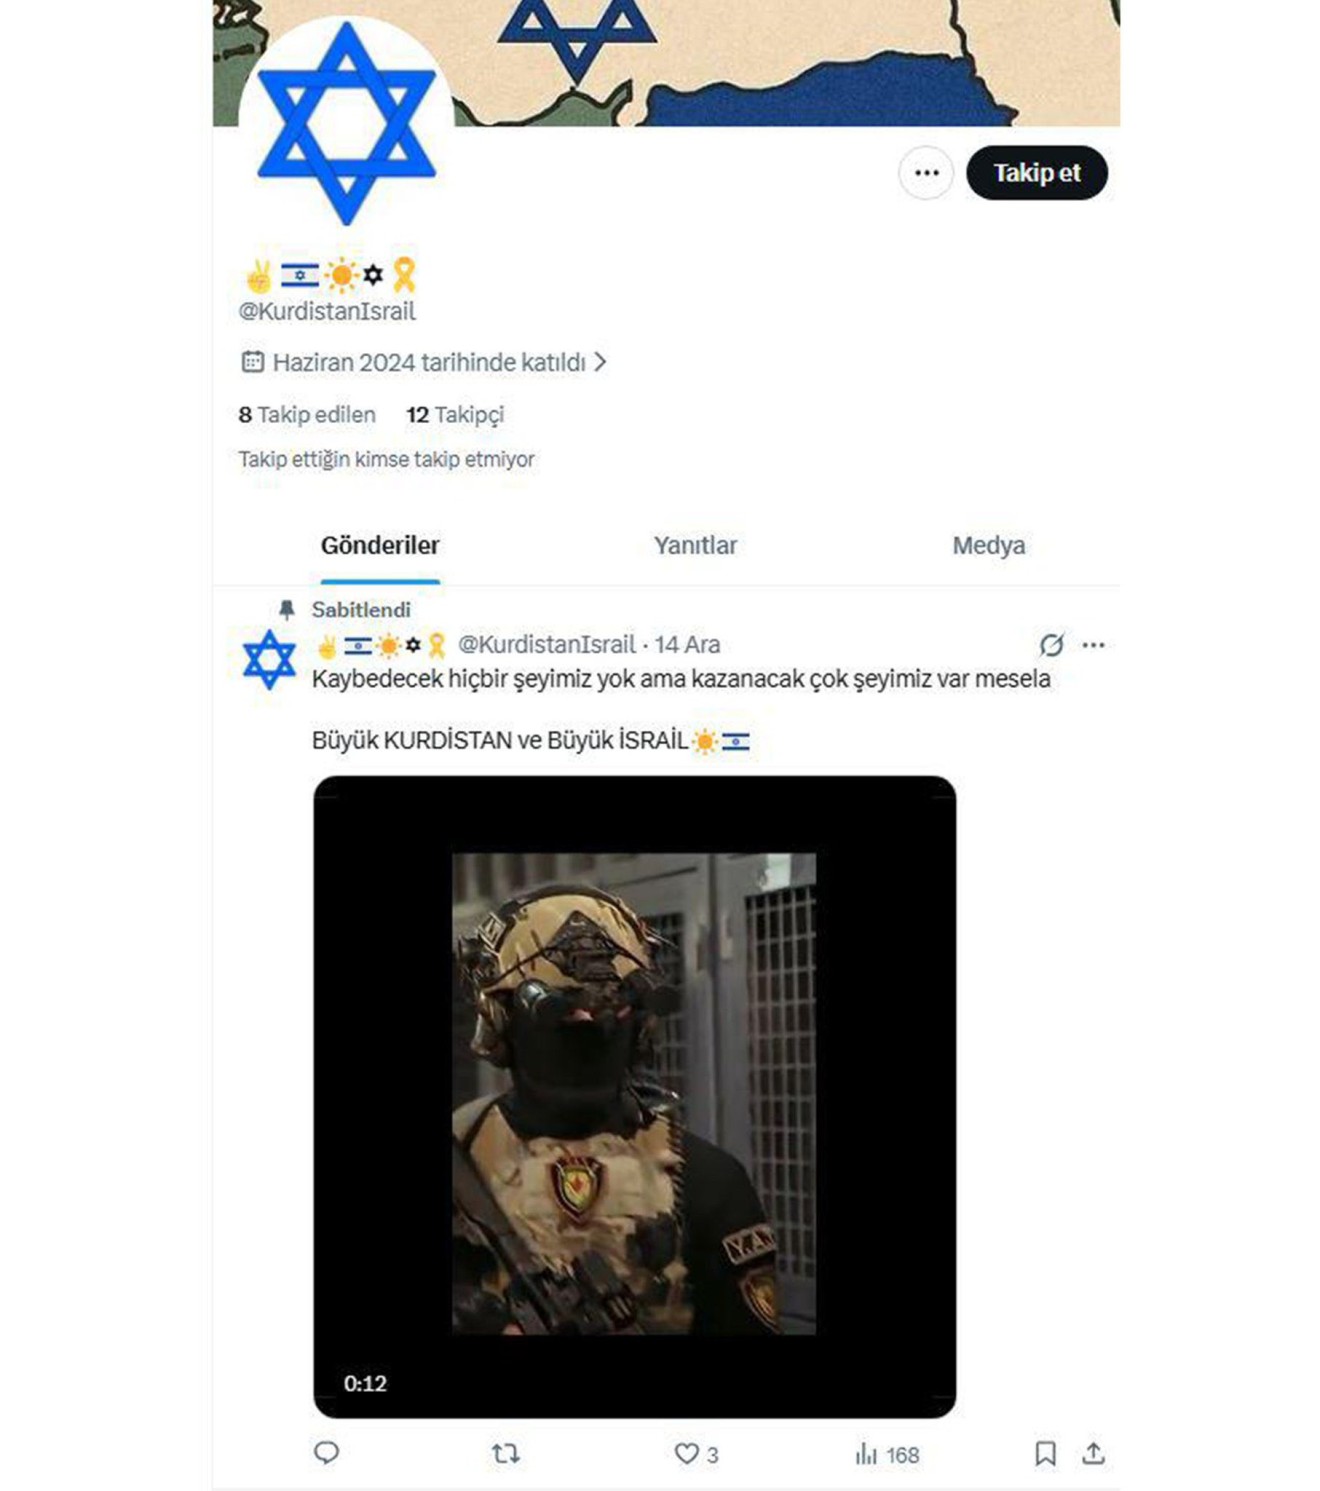Open the 8 Takip edilen list

[307, 414]
